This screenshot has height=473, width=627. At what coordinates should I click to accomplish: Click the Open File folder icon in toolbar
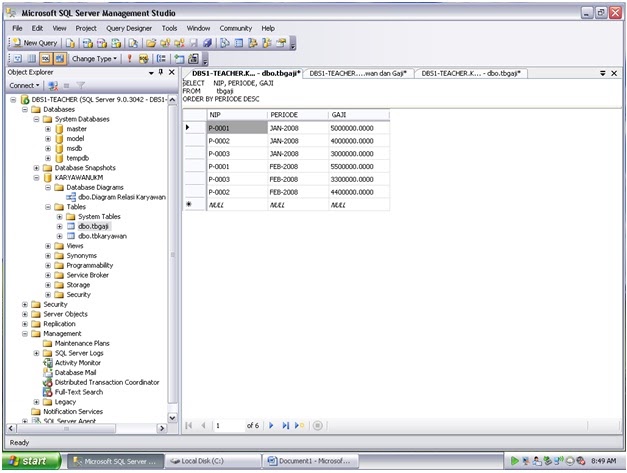click(151, 43)
